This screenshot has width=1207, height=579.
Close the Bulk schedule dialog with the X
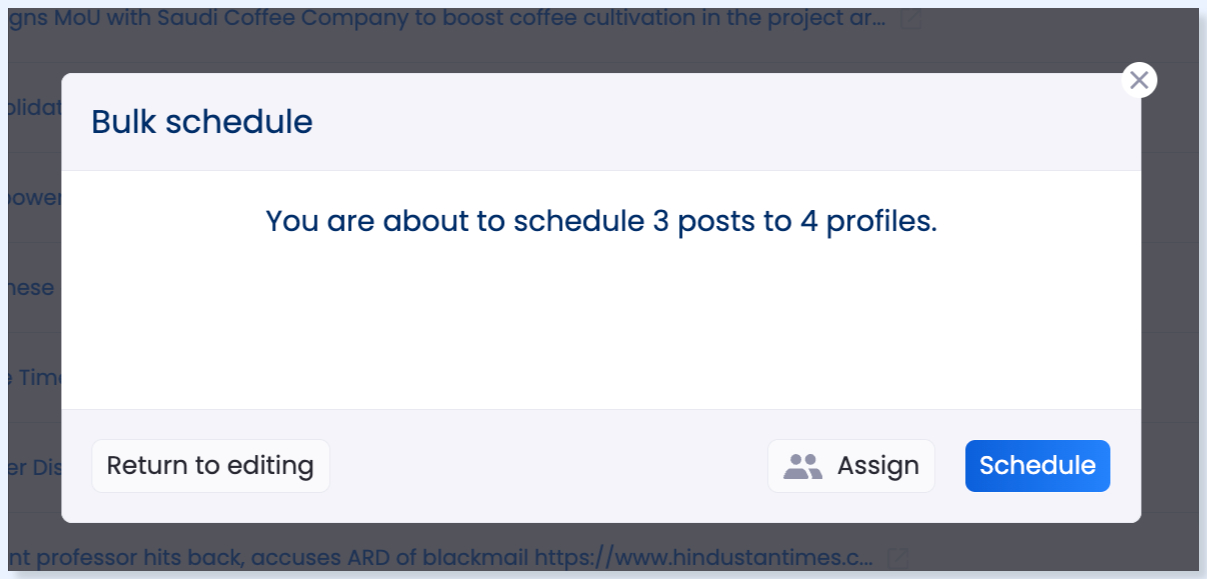tap(1139, 80)
